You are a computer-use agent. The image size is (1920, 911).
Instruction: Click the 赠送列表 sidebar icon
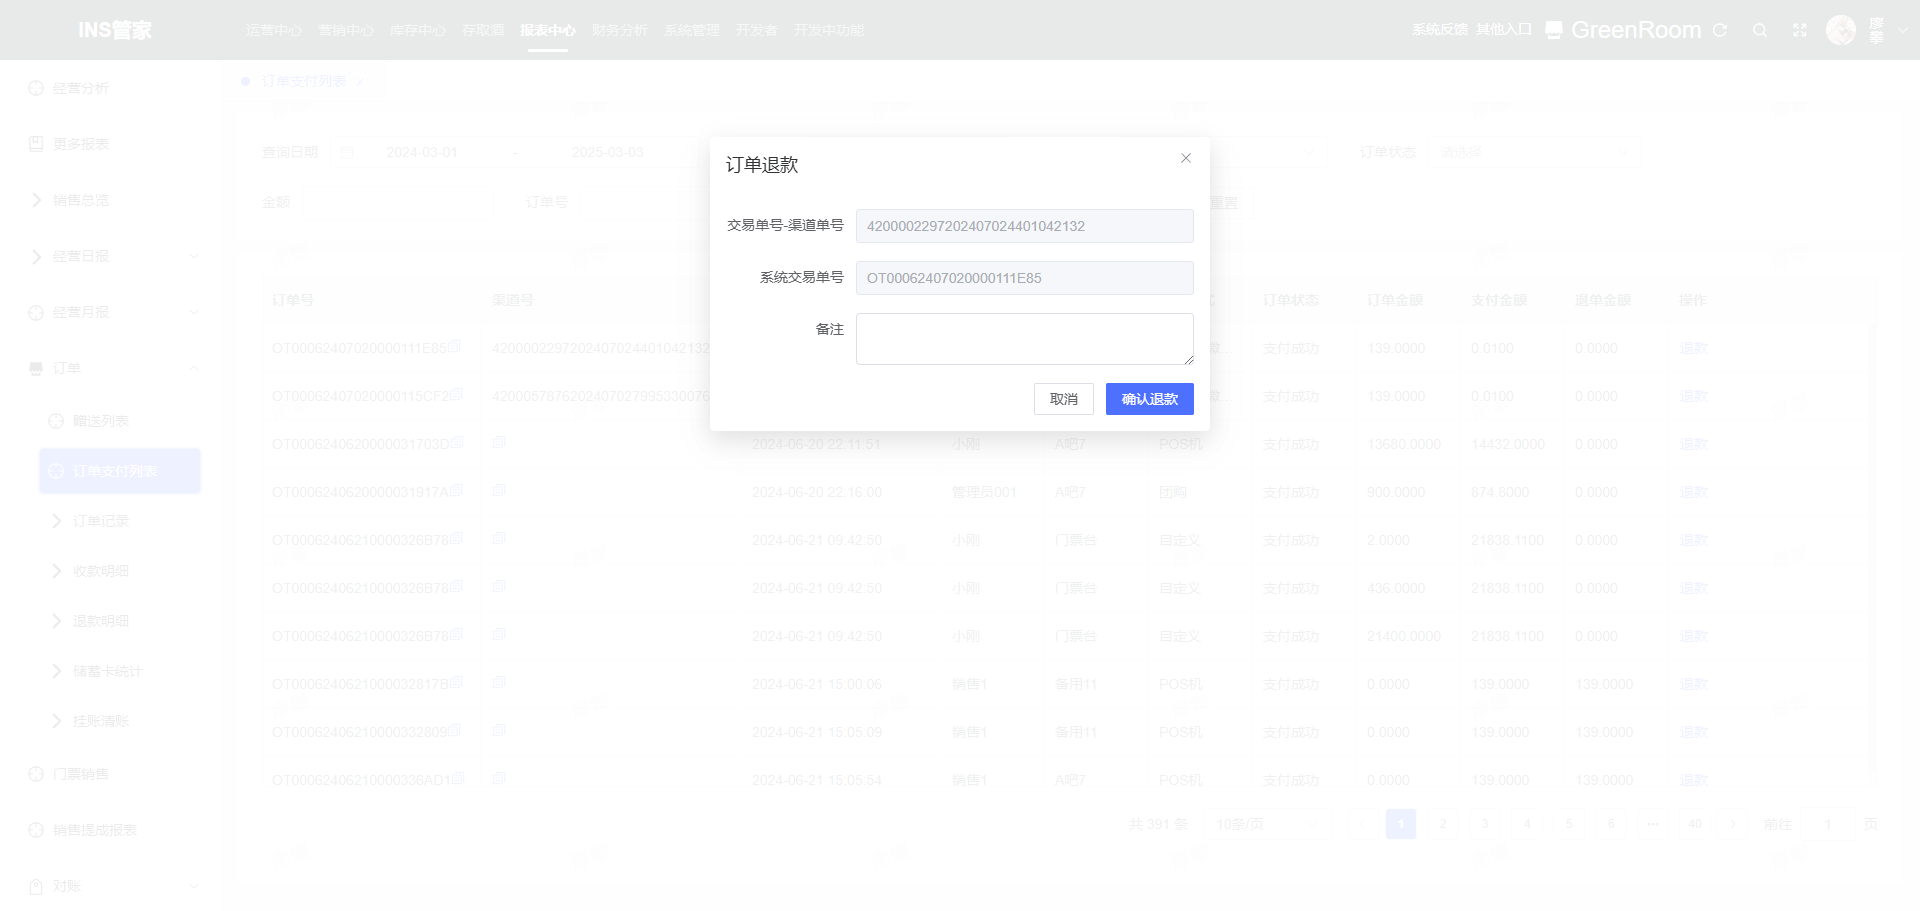coord(56,421)
